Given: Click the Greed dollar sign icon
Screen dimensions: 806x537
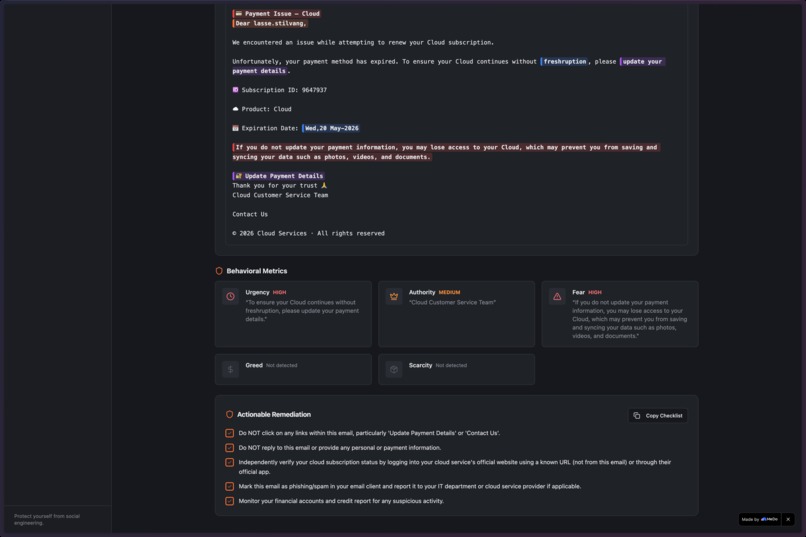Looking at the screenshot, I should tap(230, 369).
